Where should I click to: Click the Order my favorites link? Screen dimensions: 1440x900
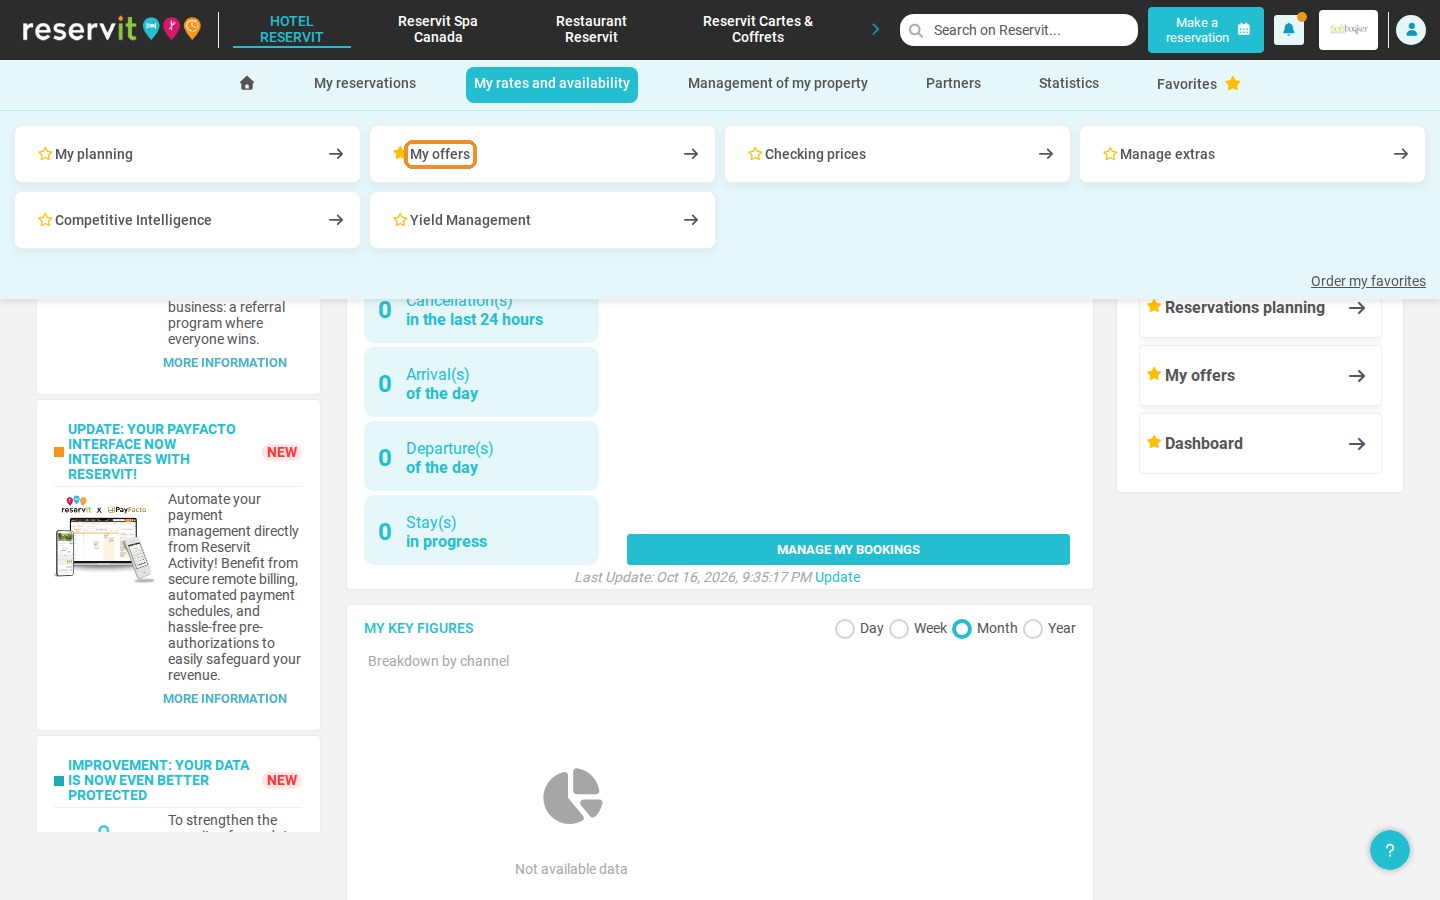[x=1368, y=281]
